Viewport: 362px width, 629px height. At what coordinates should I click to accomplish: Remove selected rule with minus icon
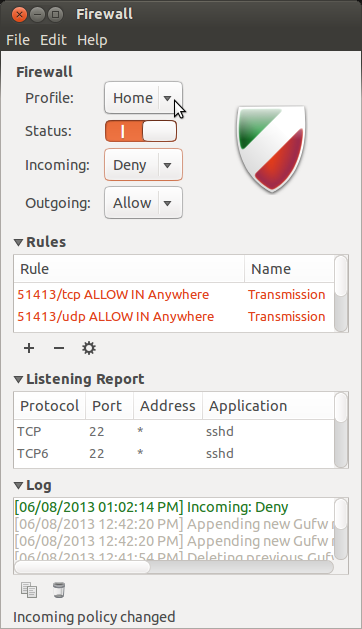tap(59, 348)
